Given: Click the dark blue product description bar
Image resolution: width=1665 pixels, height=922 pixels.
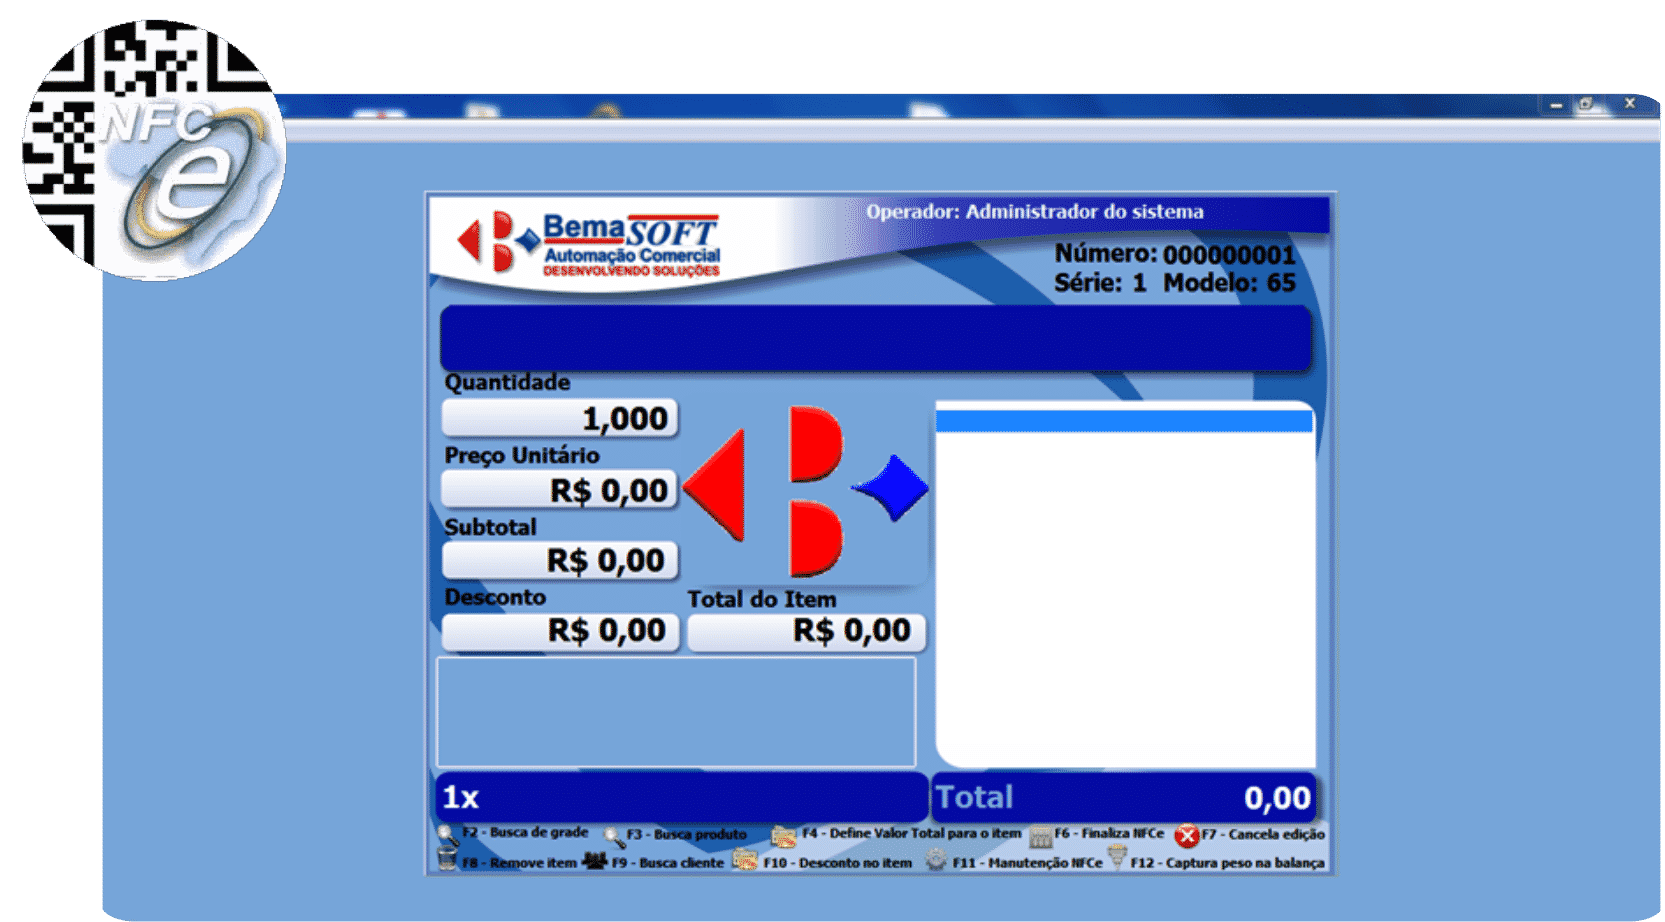Looking at the screenshot, I should pyautogui.click(x=876, y=338).
